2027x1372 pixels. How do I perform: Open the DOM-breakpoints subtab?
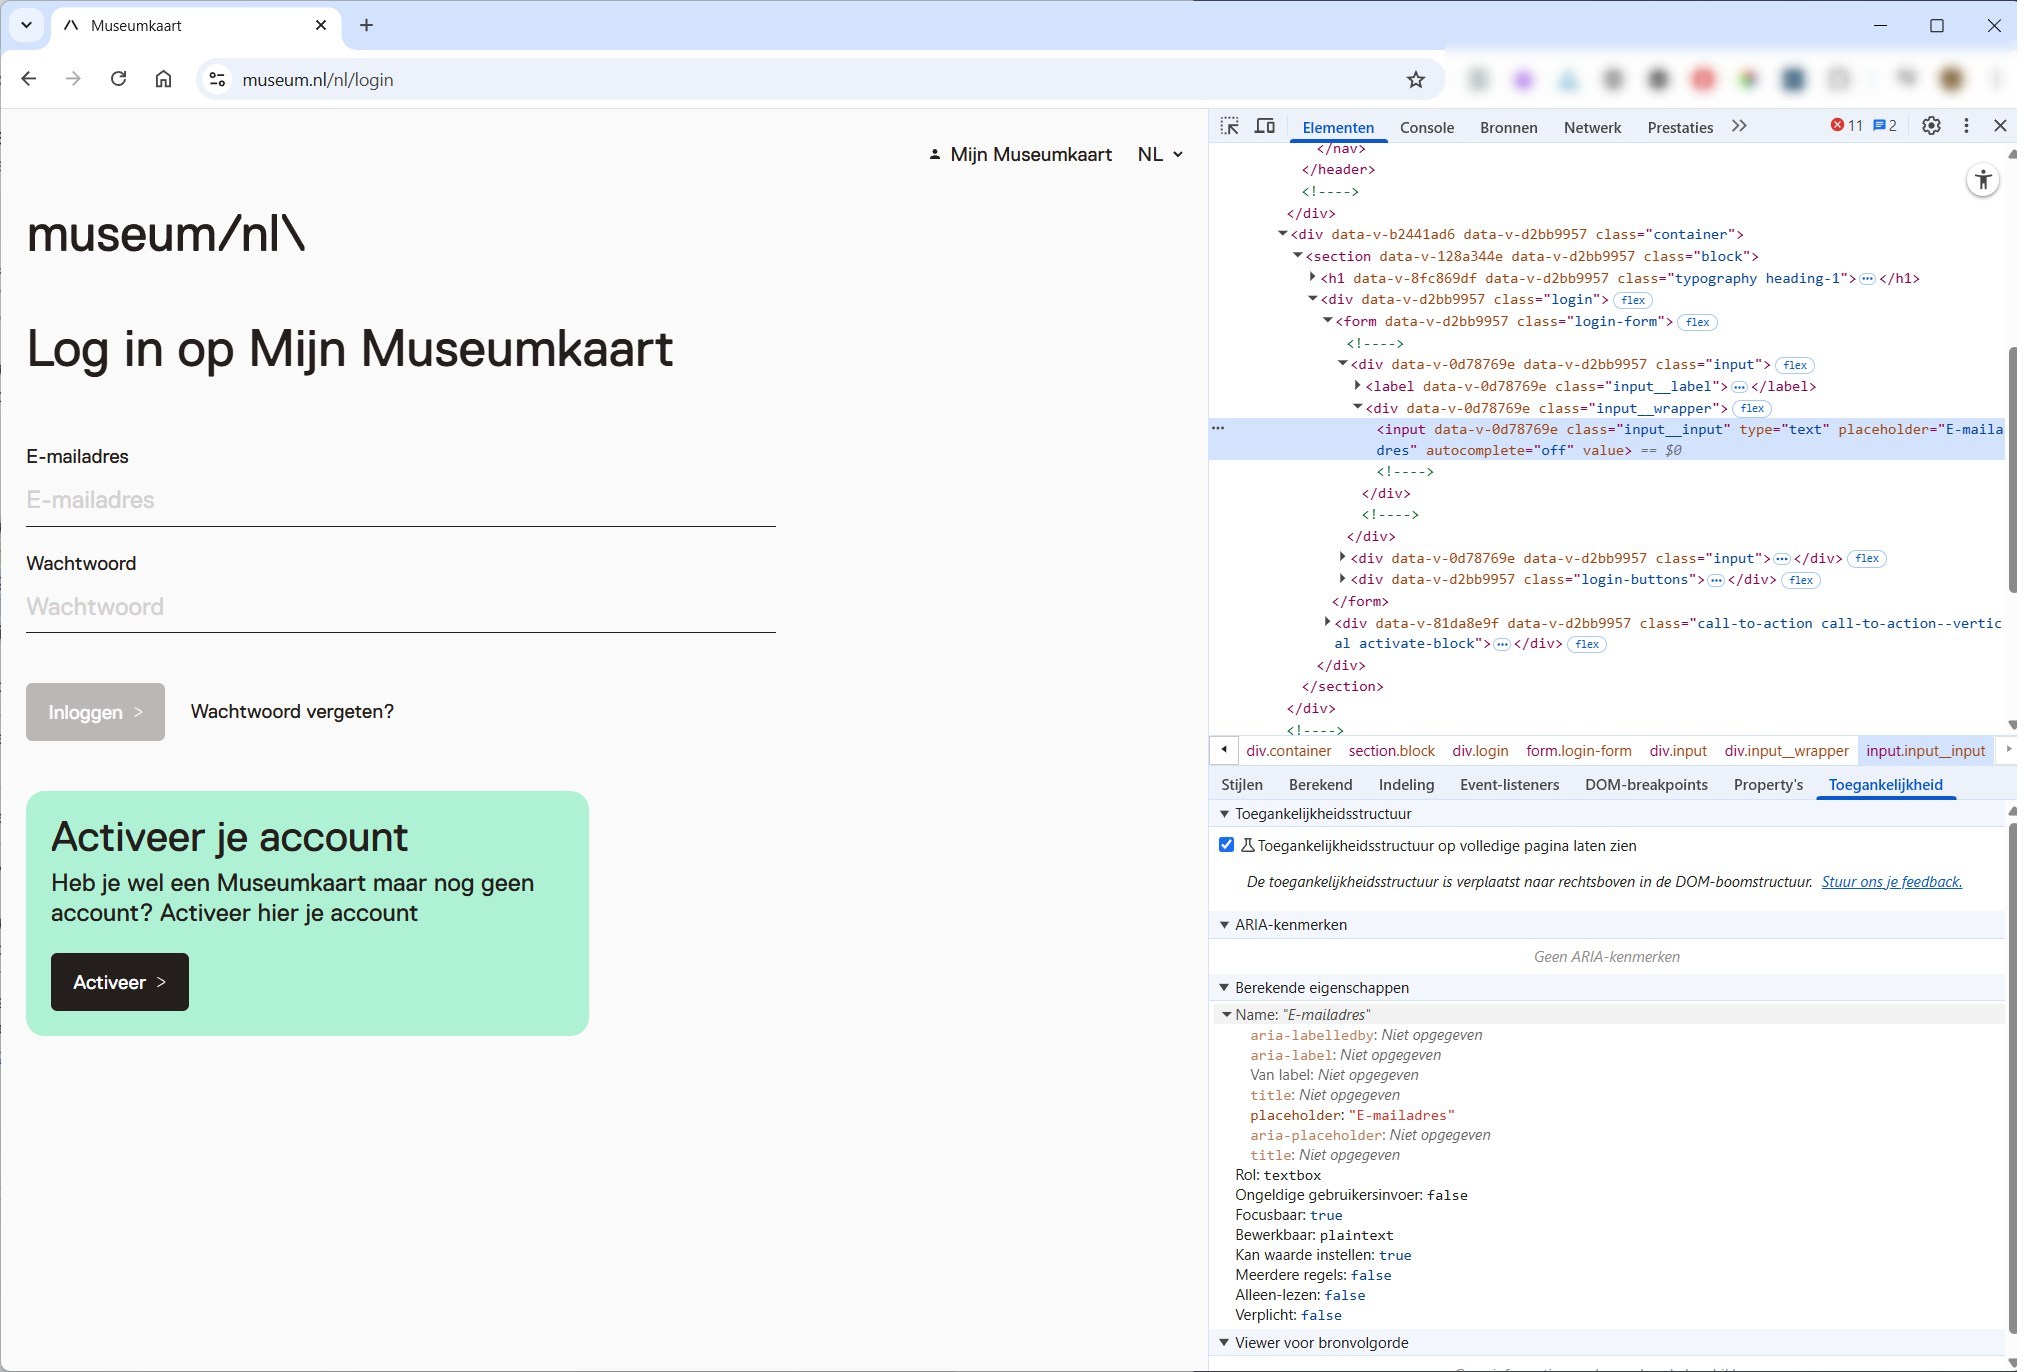coord(1646,785)
